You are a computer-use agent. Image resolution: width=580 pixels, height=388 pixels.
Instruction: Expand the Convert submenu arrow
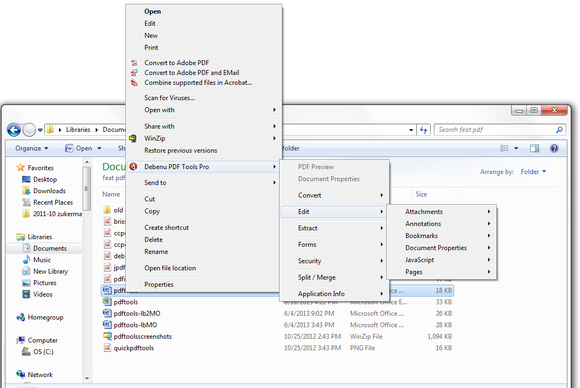pos(381,195)
